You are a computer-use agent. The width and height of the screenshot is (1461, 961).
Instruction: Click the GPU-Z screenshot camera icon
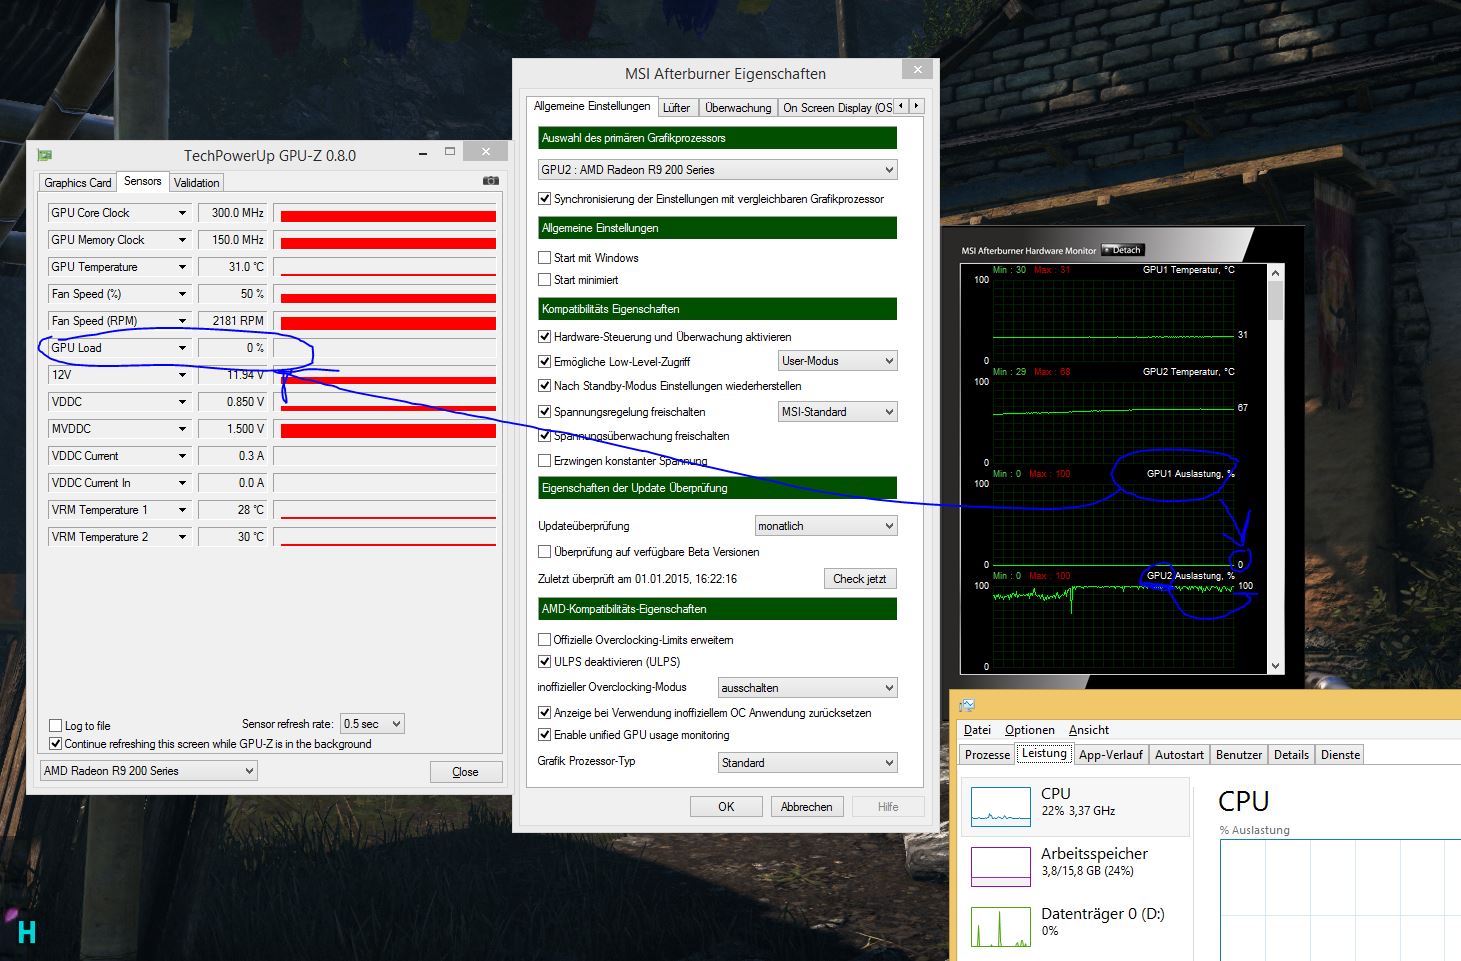pos(490,181)
